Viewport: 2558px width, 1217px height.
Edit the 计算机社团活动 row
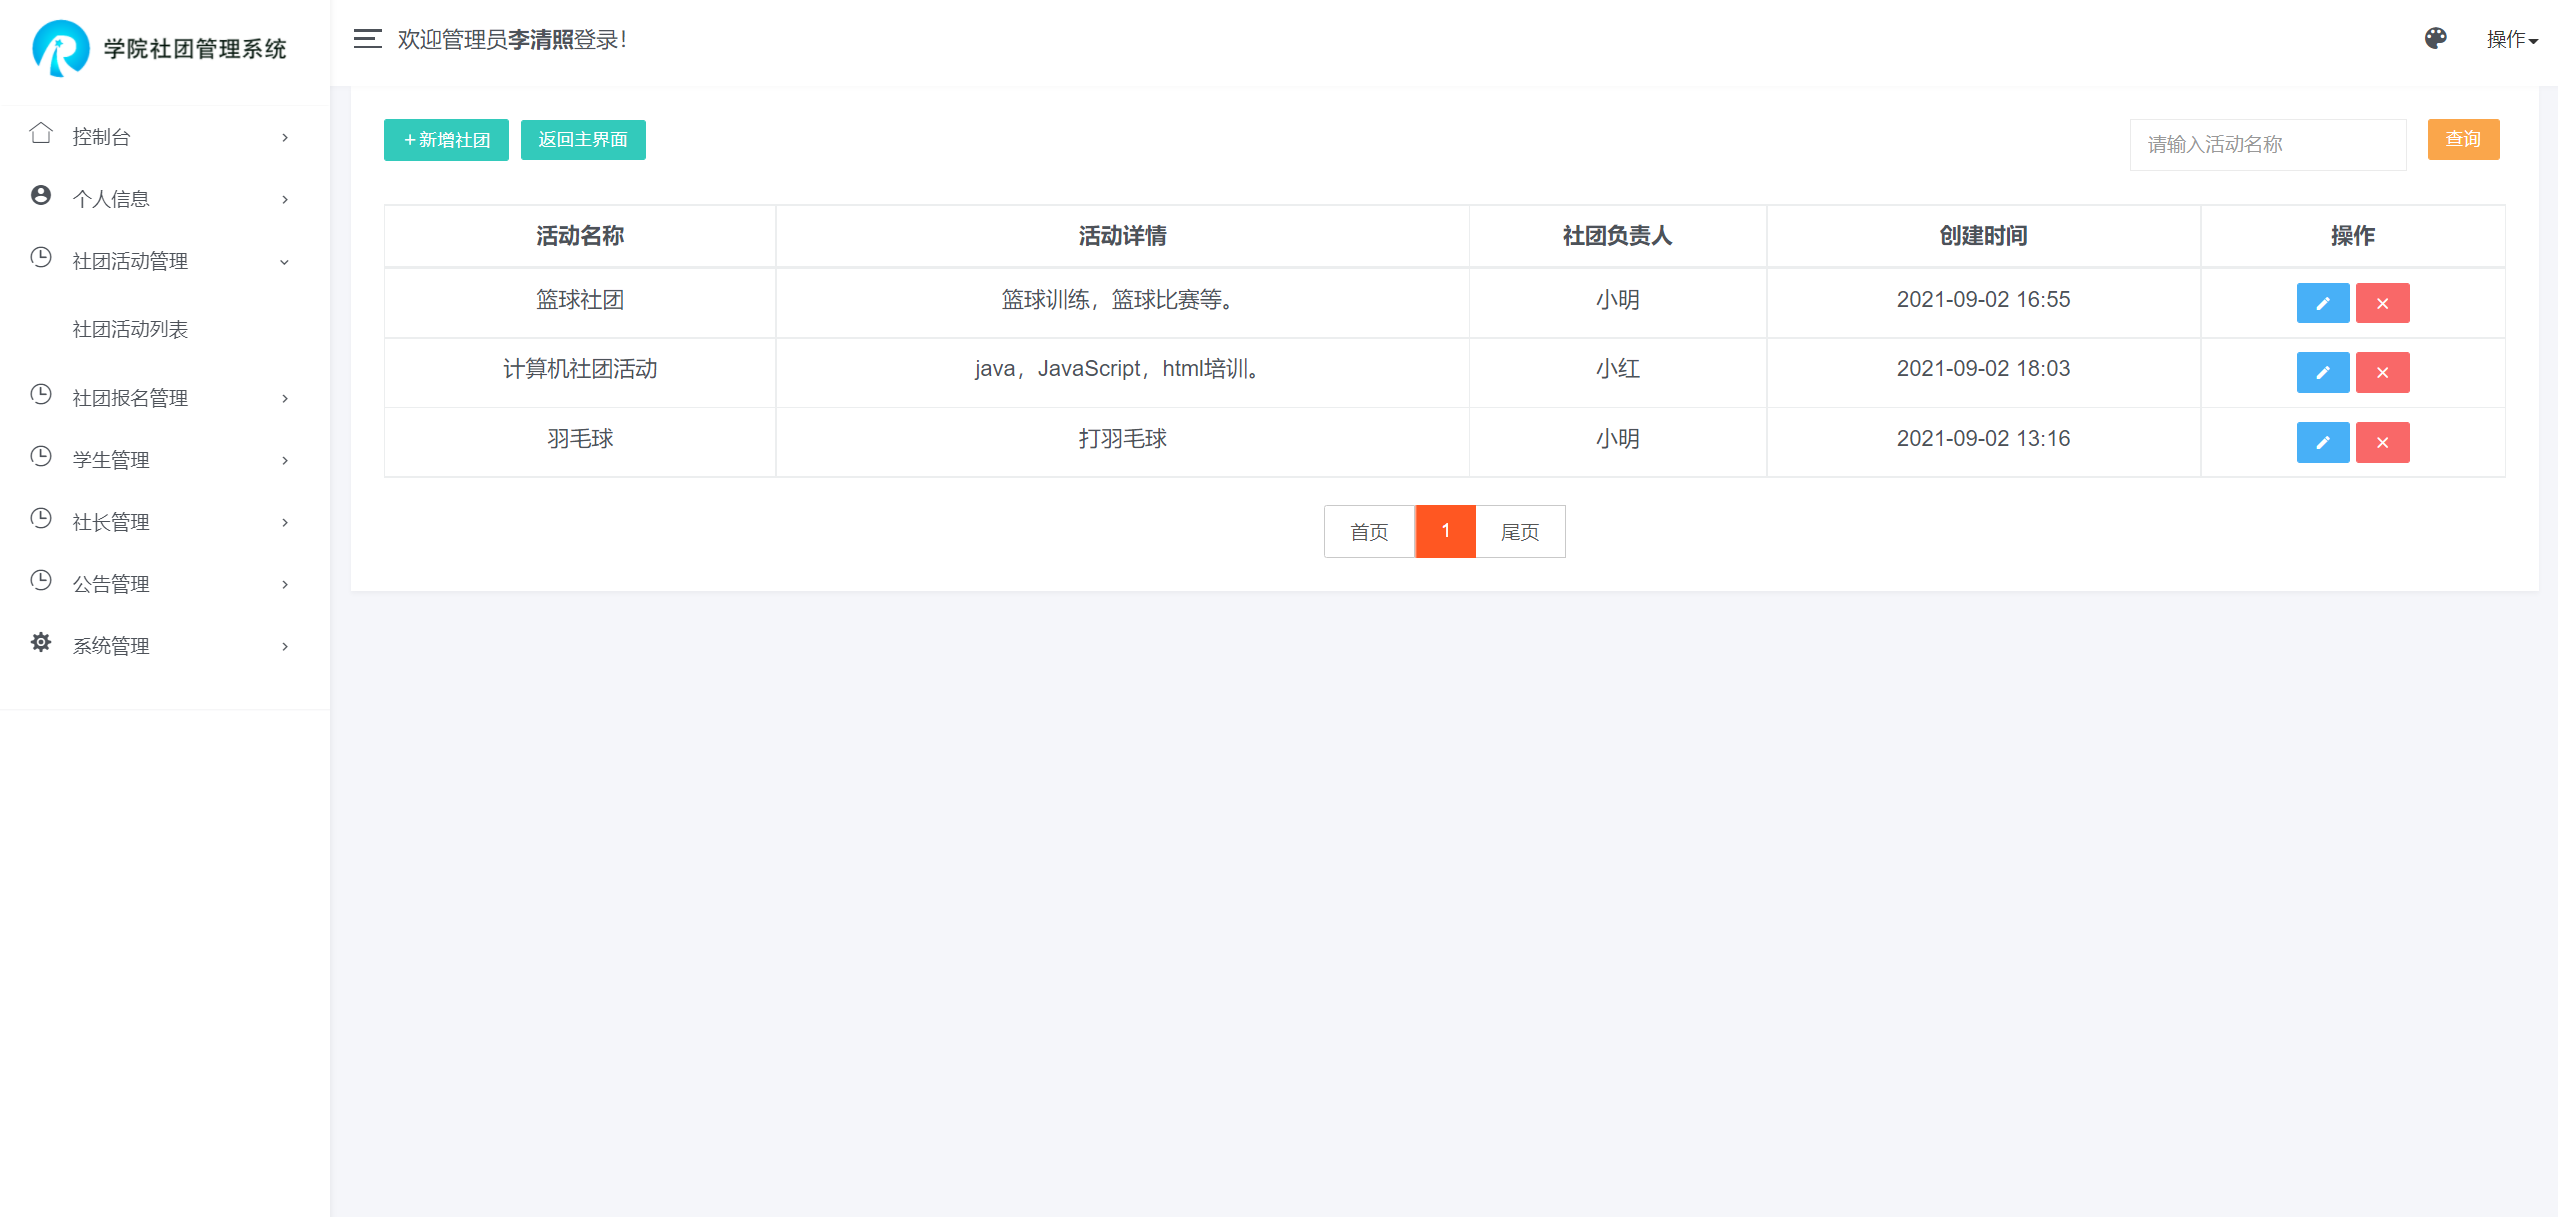click(2322, 372)
